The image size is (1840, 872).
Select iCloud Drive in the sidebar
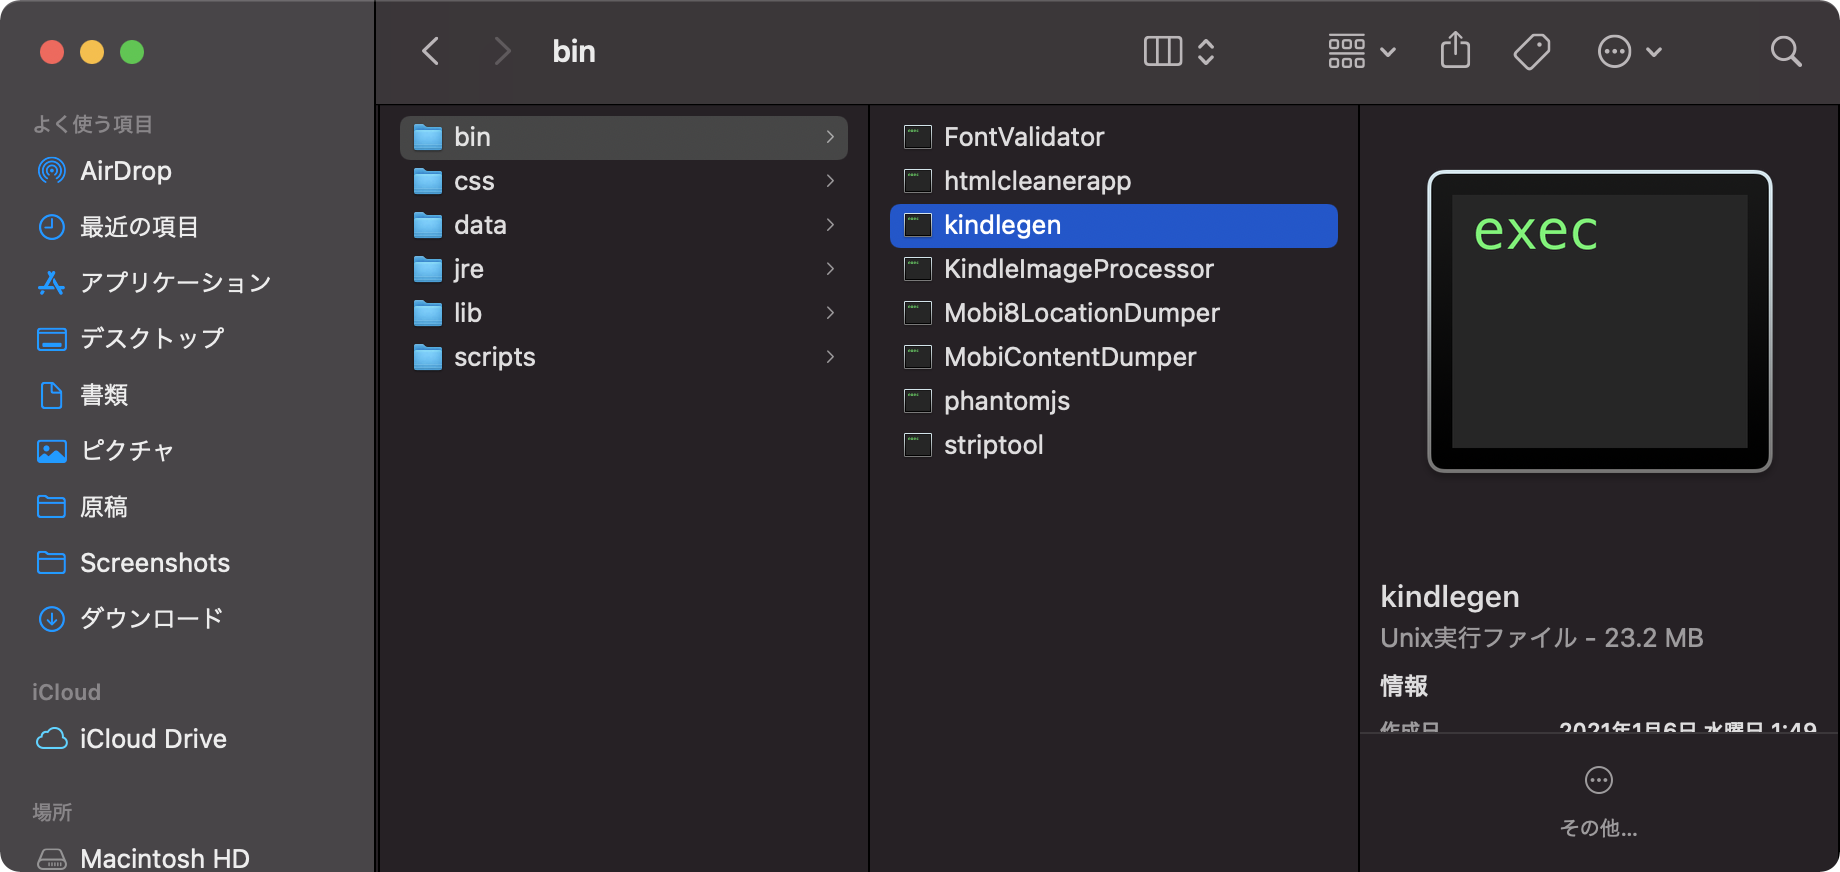coord(152,739)
